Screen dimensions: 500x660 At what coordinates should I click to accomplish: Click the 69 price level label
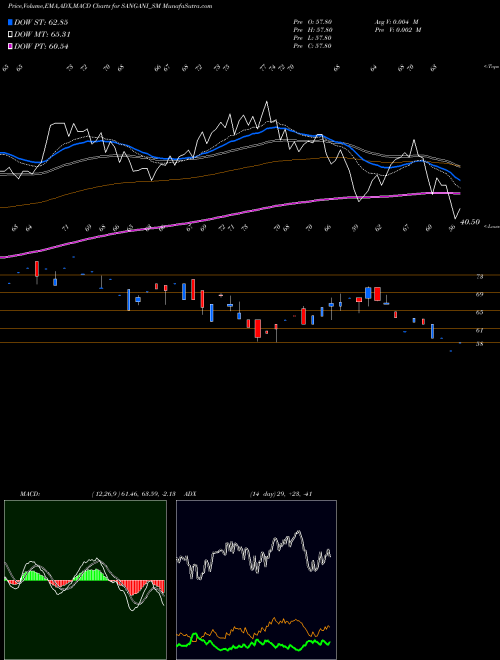[x=479, y=295]
